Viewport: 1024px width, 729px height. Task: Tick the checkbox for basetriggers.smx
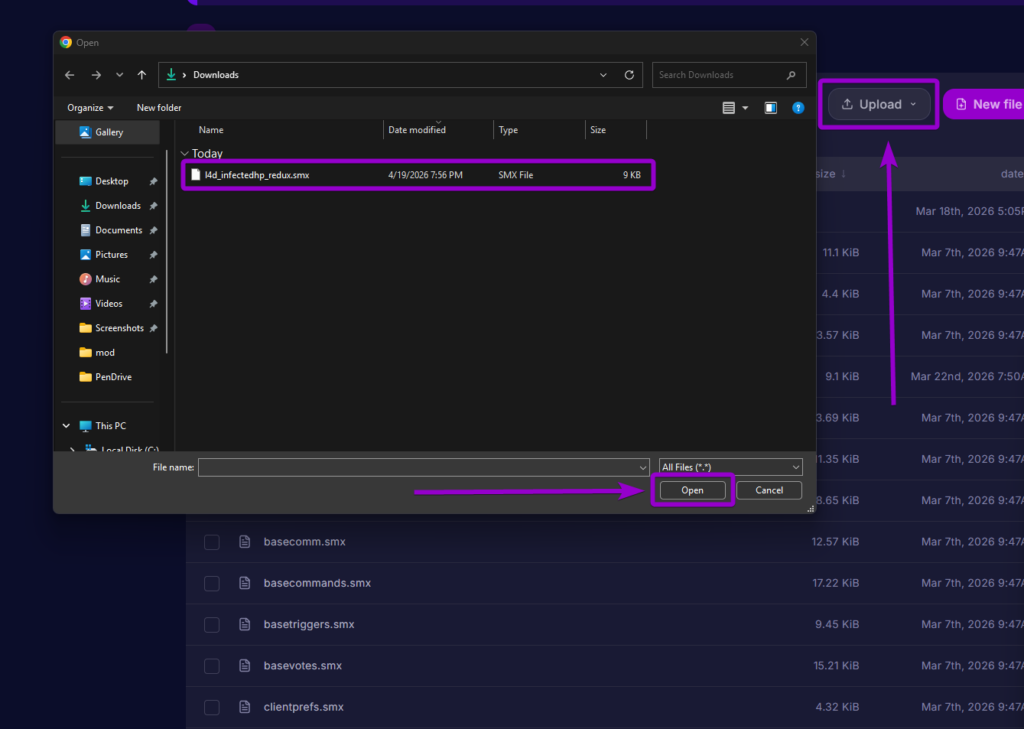211,624
